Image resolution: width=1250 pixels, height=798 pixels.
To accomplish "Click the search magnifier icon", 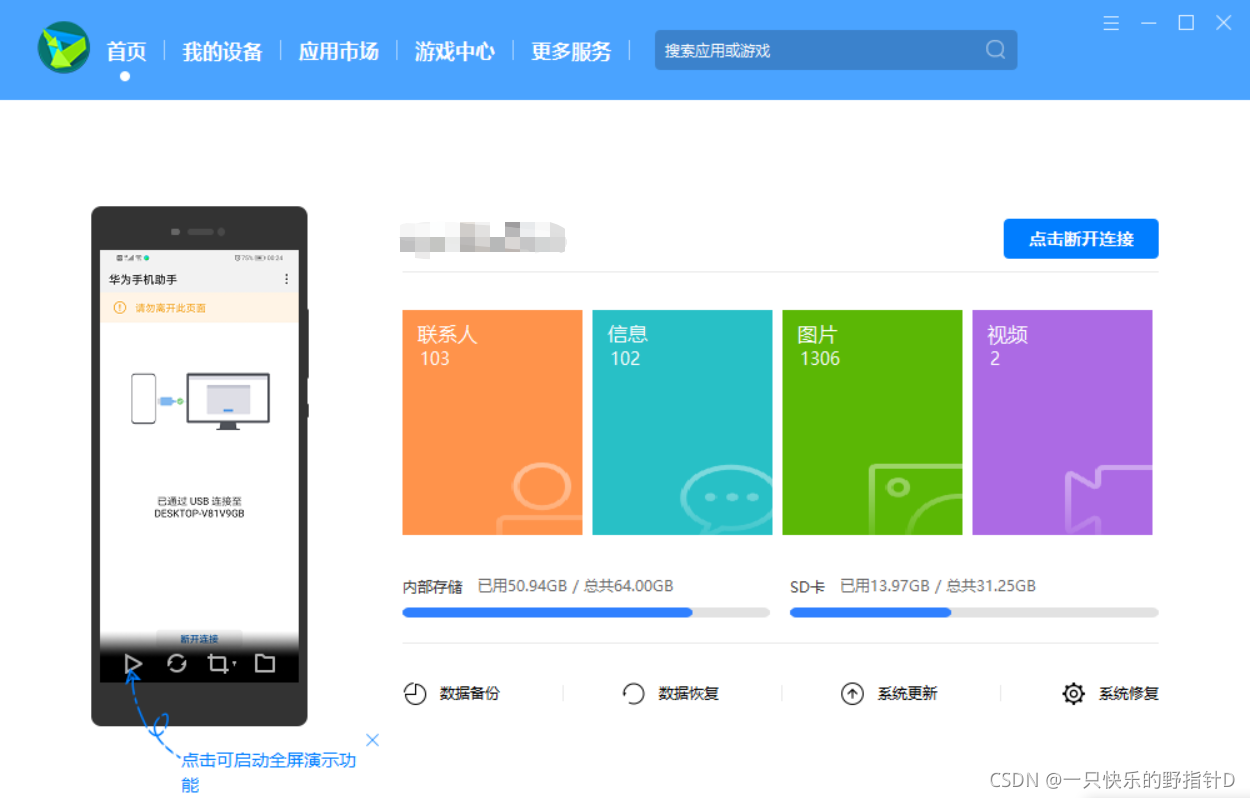I will 995,50.
